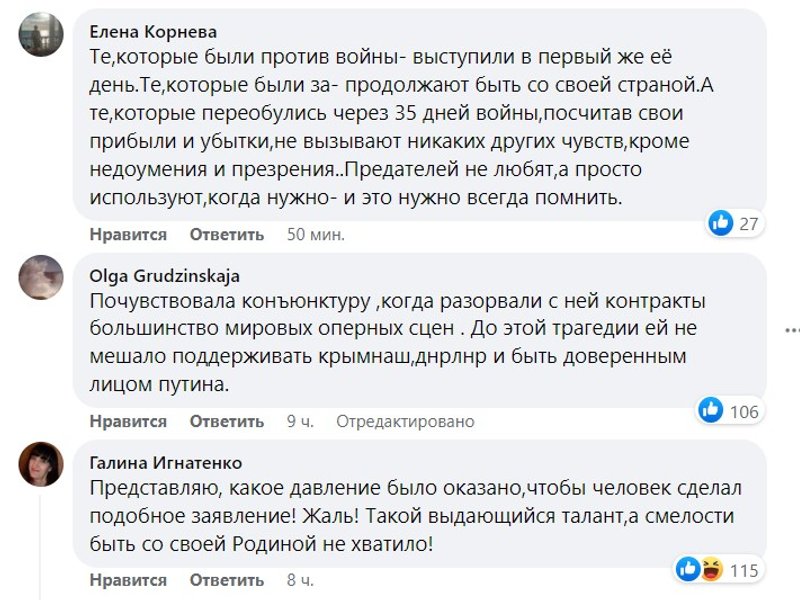This screenshot has width=800, height=600.
Task: Open Olga Grudzinskaja's avatar
Action: pyautogui.click(x=41, y=276)
